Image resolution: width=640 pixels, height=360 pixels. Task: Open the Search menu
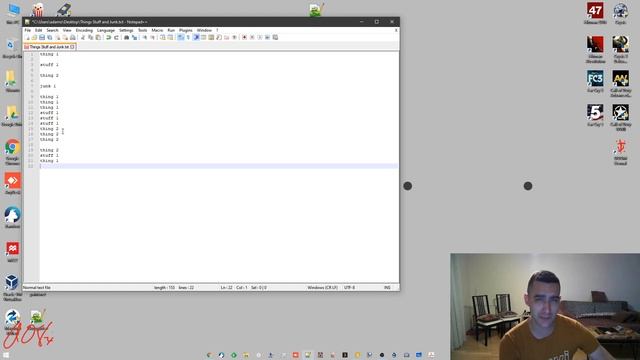click(x=52, y=30)
